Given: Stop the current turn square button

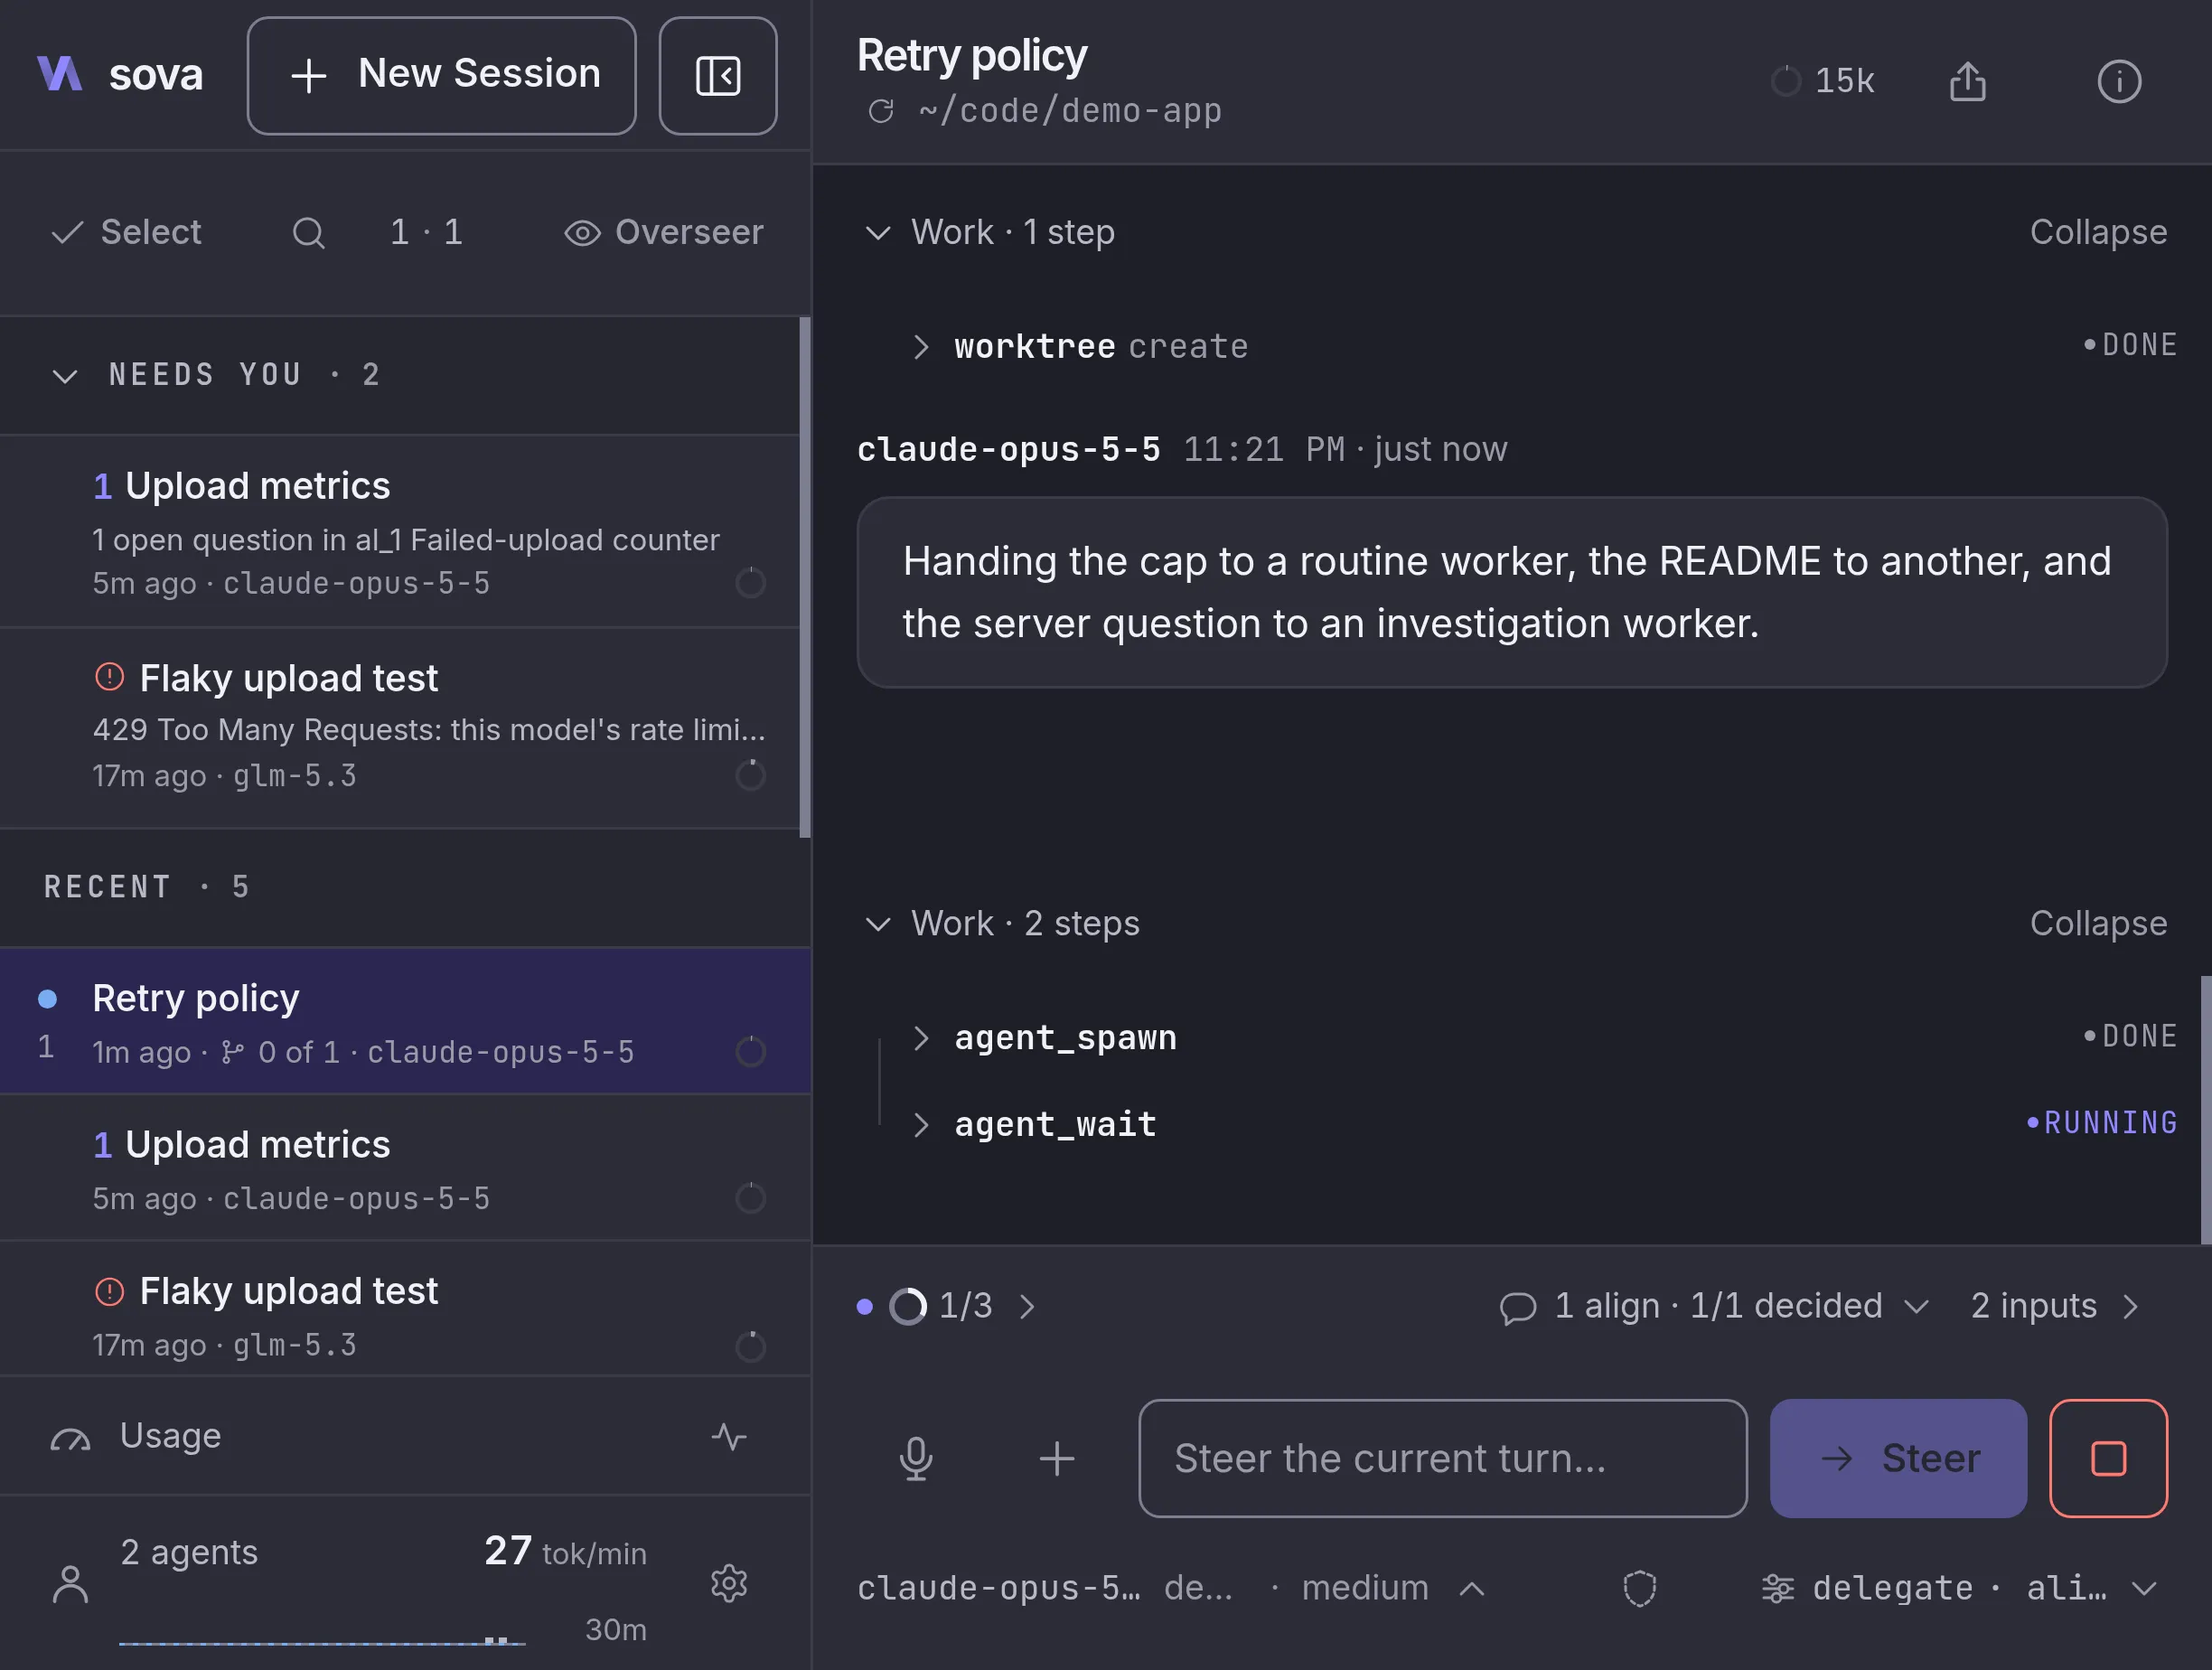Looking at the screenshot, I should (x=2108, y=1458).
